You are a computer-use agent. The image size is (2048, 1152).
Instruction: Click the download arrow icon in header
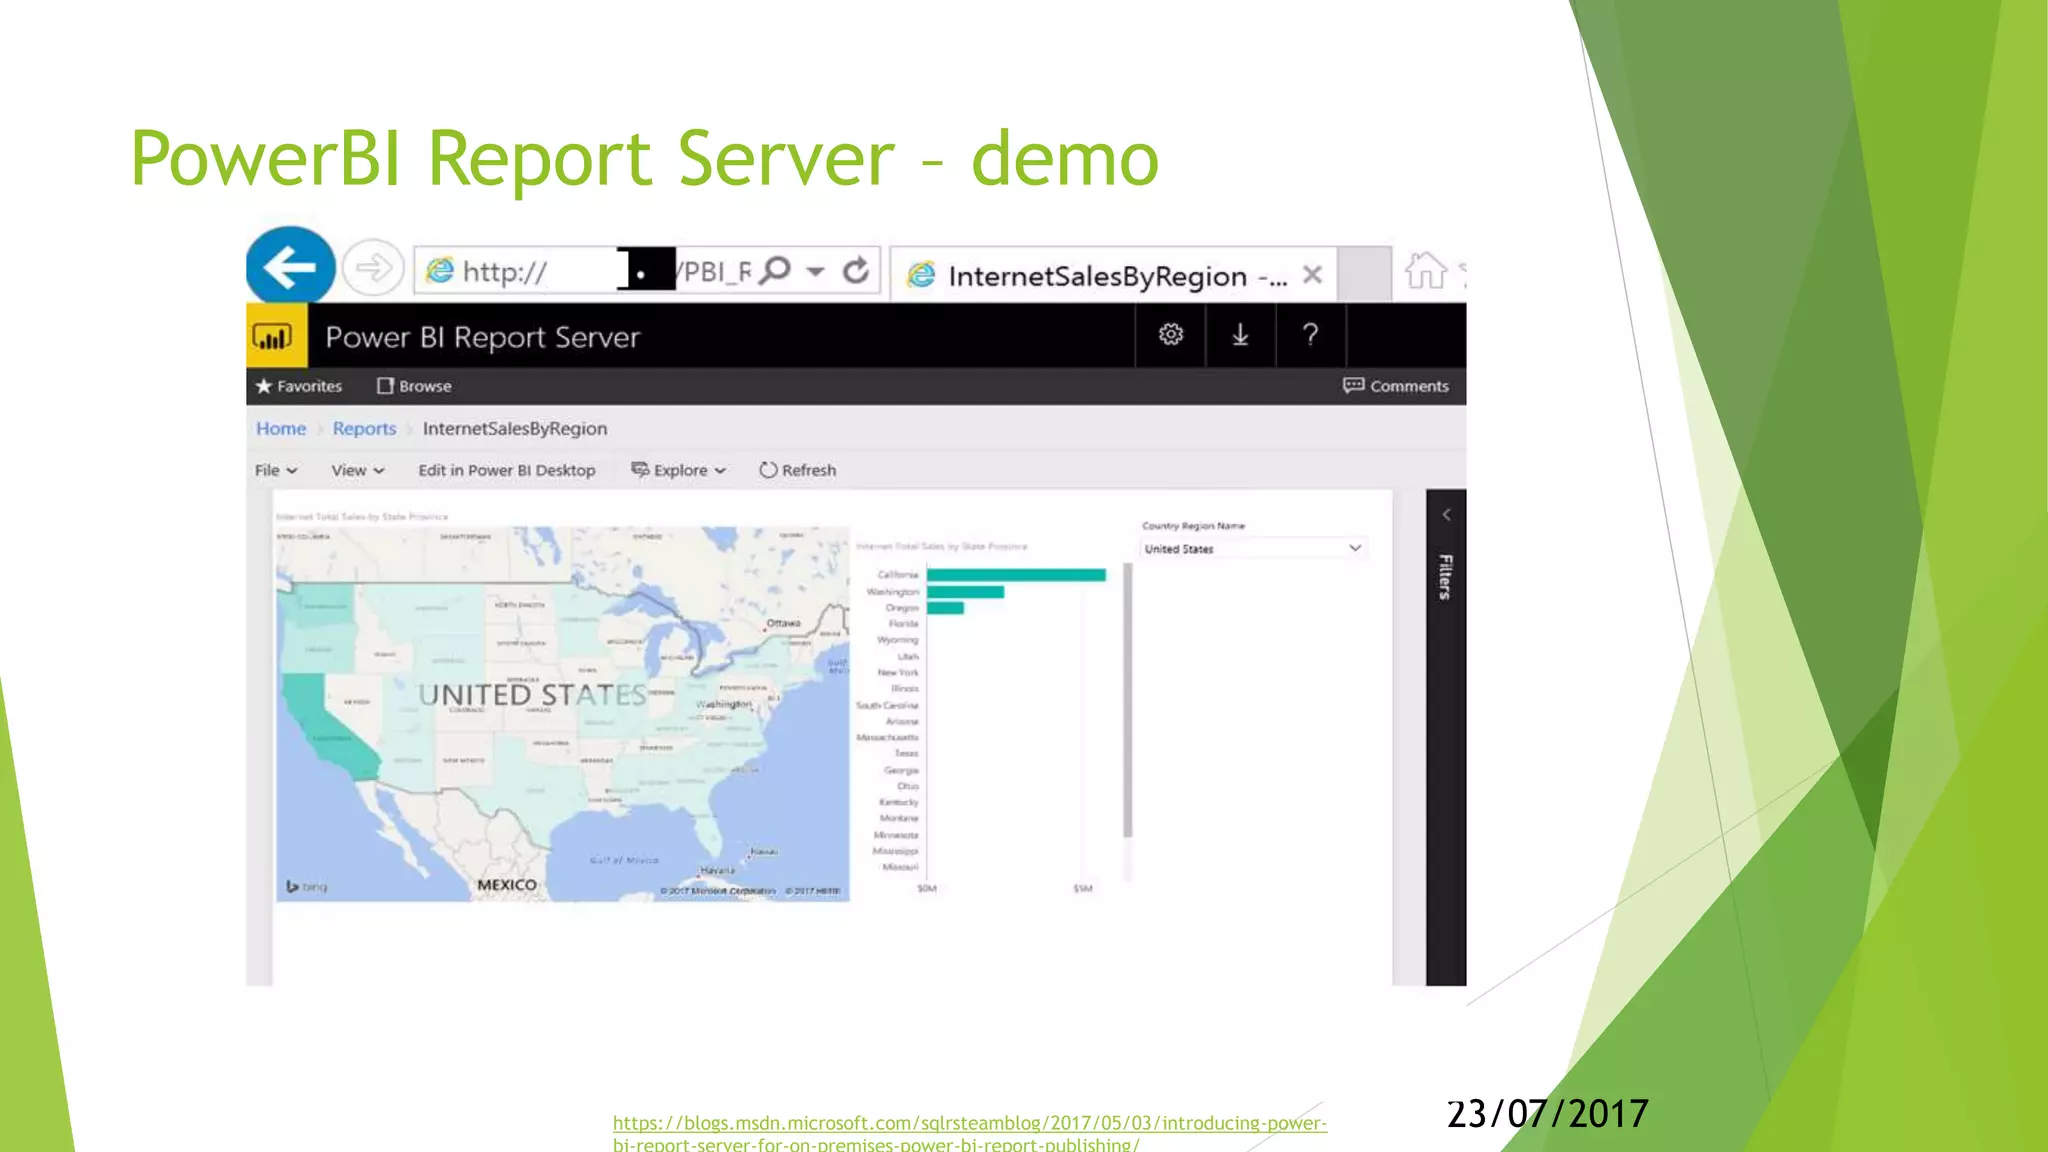1240,335
